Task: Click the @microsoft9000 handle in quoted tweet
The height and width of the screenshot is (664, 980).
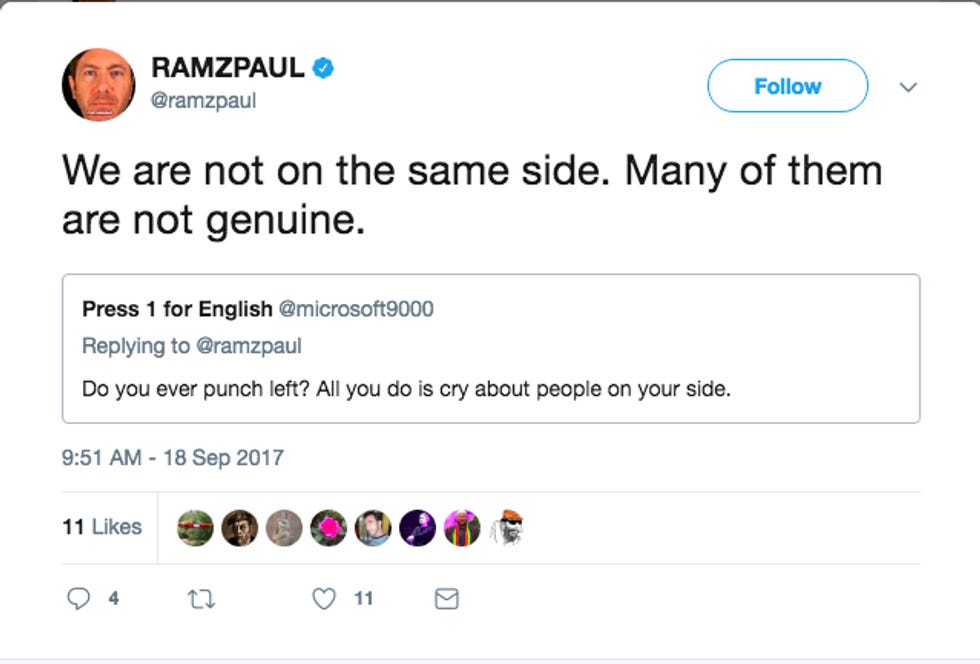Action: click(x=355, y=309)
